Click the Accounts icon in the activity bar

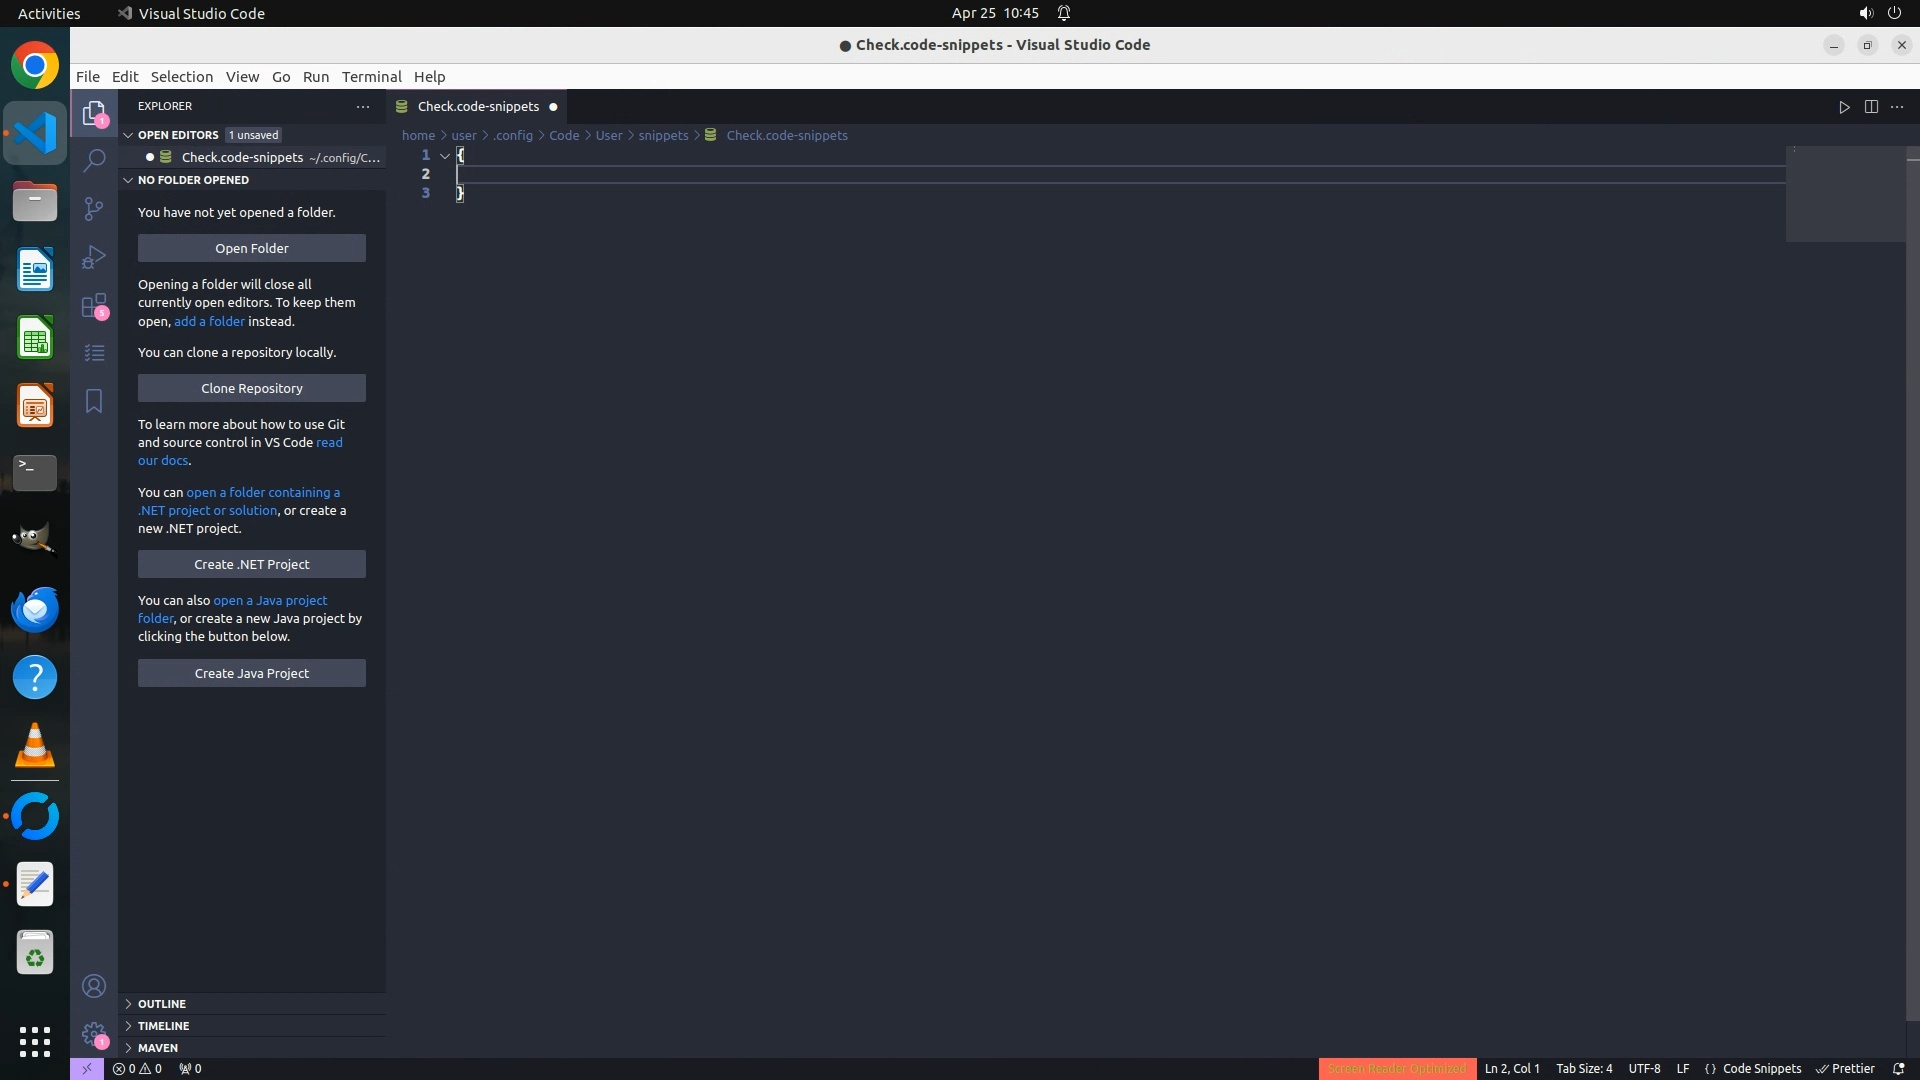tap(94, 986)
